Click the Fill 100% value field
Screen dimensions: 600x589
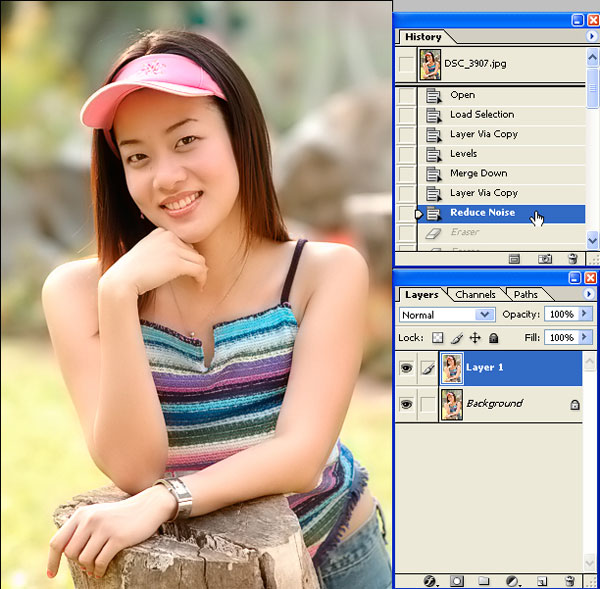[562, 338]
